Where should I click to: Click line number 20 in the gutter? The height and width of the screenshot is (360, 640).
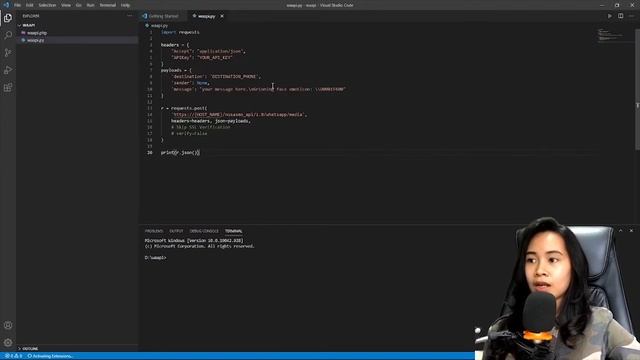[x=150, y=152]
